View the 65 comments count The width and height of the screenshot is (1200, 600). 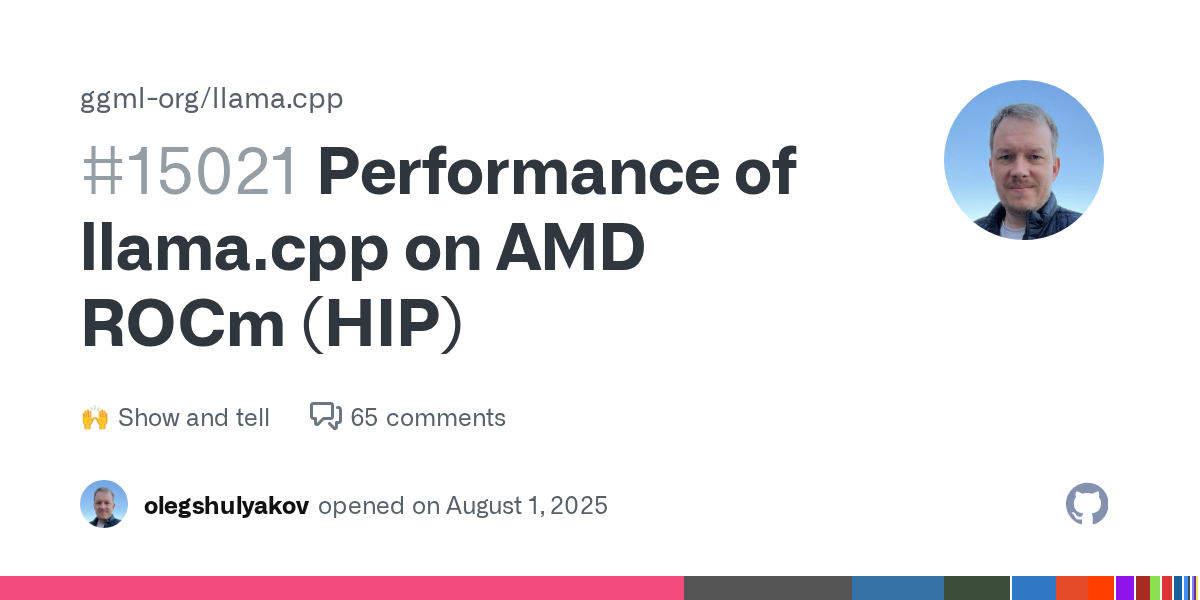(428, 417)
